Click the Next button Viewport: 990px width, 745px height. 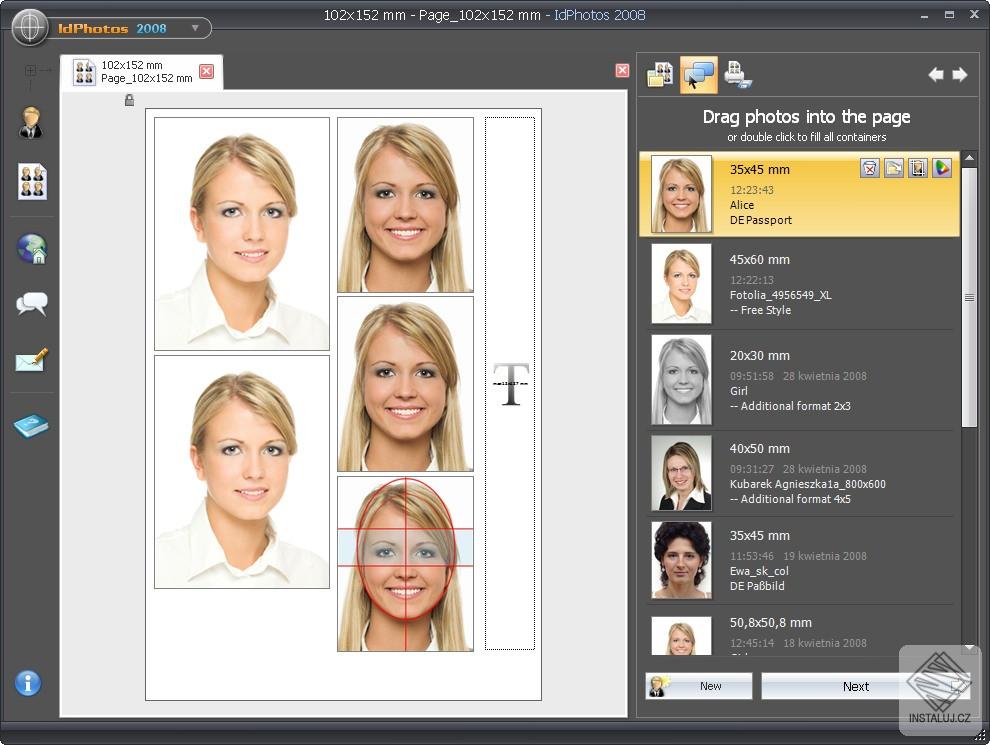(x=855, y=686)
